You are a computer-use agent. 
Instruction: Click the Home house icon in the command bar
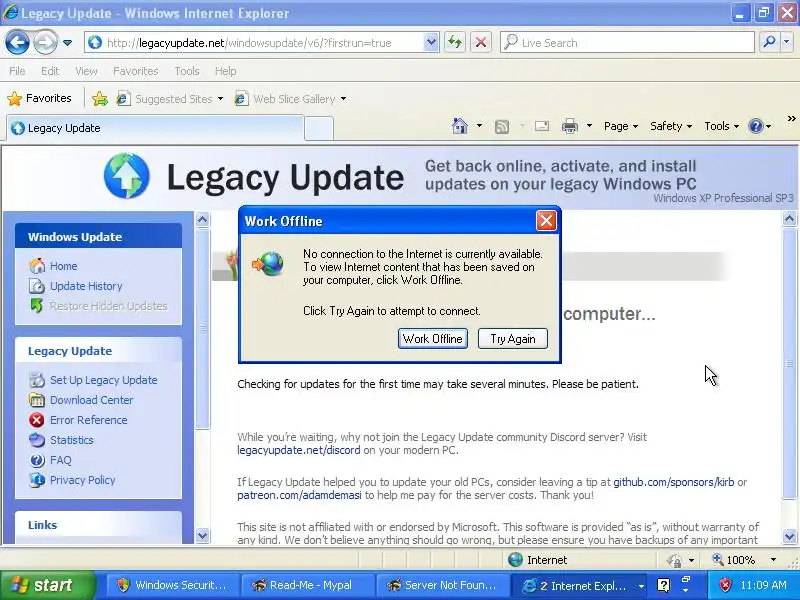coord(460,126)
